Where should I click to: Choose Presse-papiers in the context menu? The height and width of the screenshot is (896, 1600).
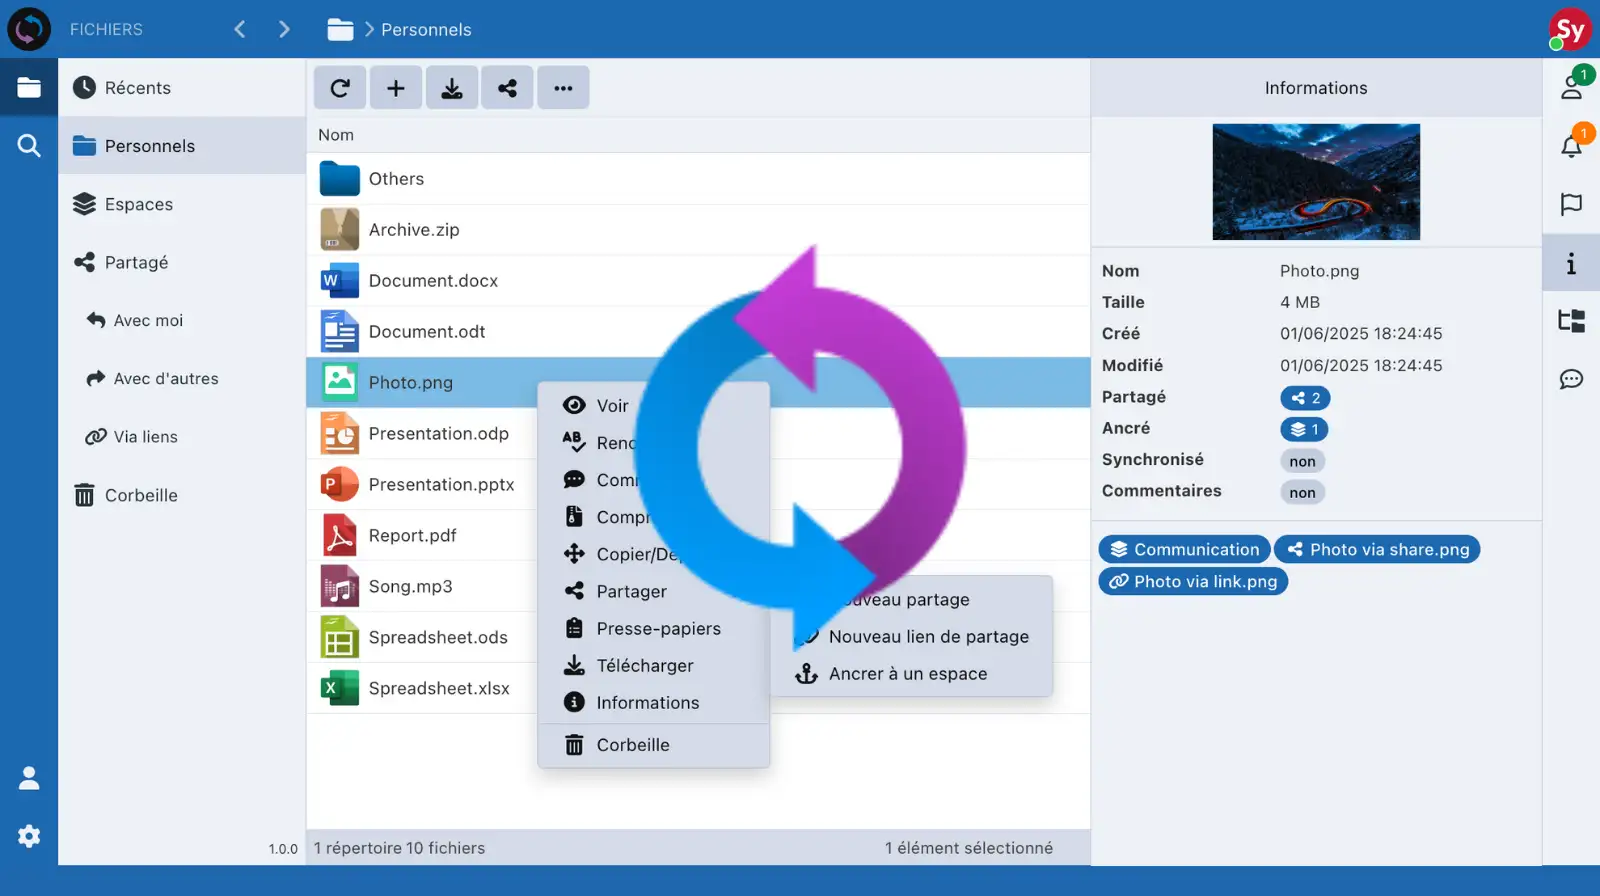tap(653, 628)
